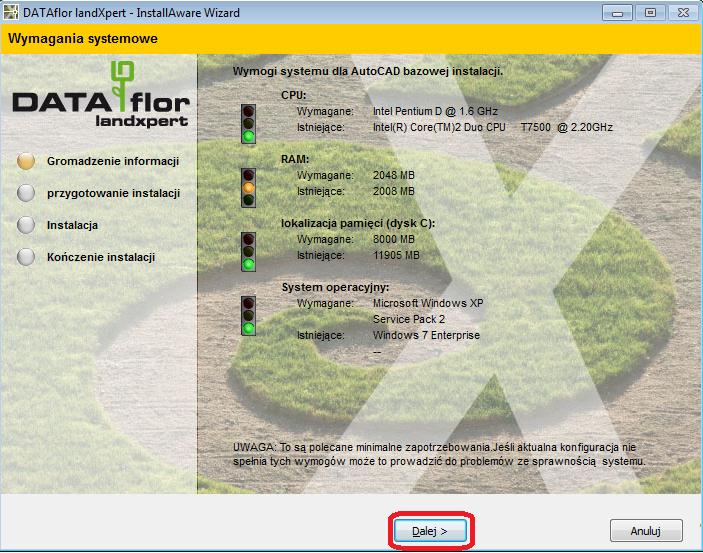Click the Kończenie instalacji label
The height and width of the screenshot is (553, 703).
coord(101,257)
